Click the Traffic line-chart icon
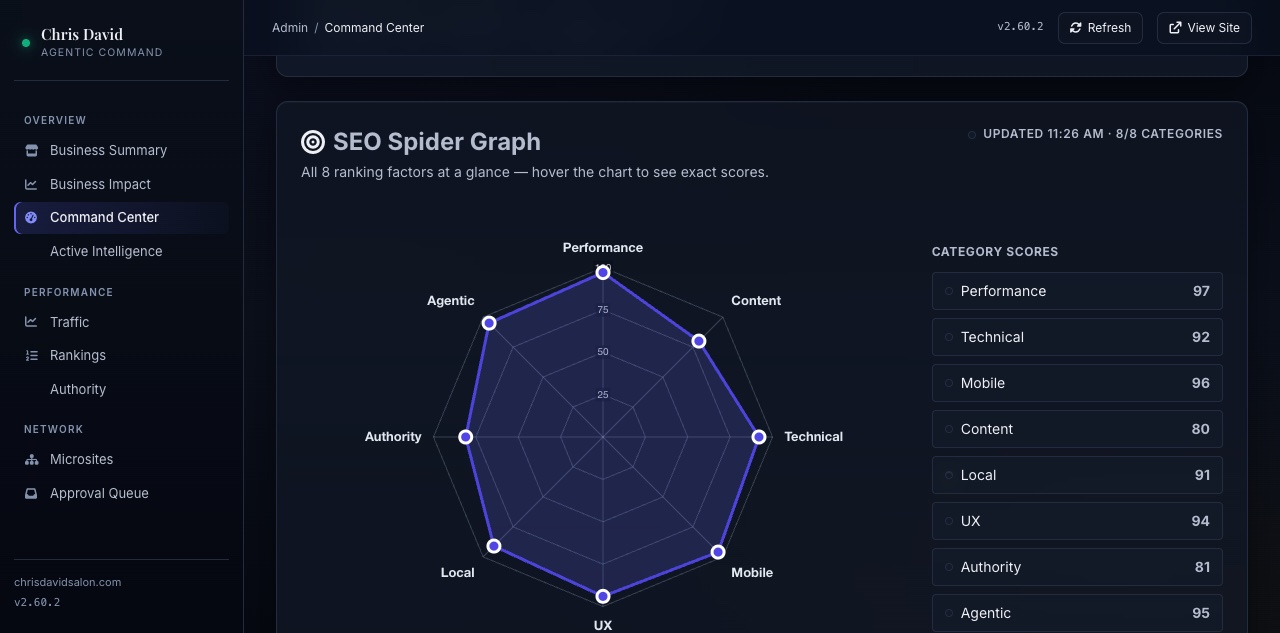Image resolution: width=1280 pixels, height=633 pixels. [31, 322]
